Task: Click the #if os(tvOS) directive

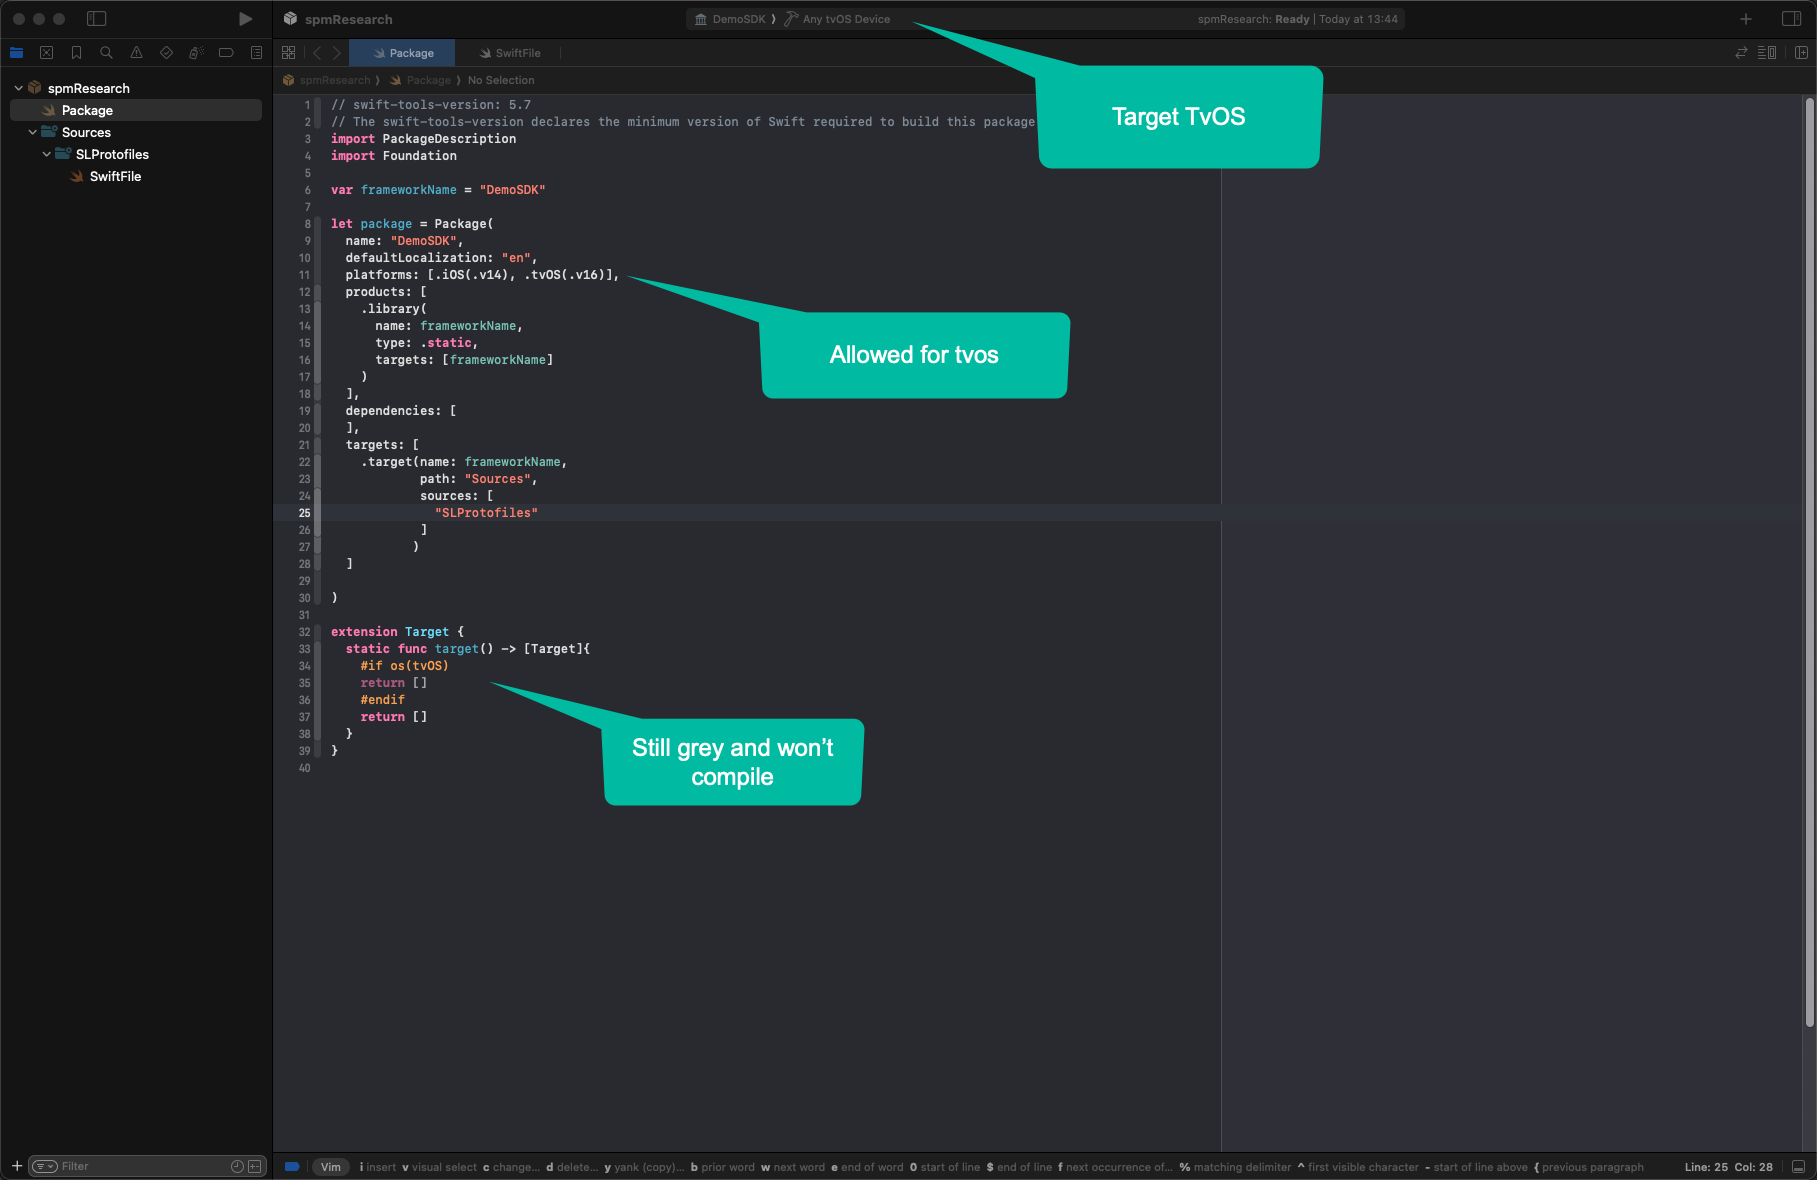Action: point(404,666)
